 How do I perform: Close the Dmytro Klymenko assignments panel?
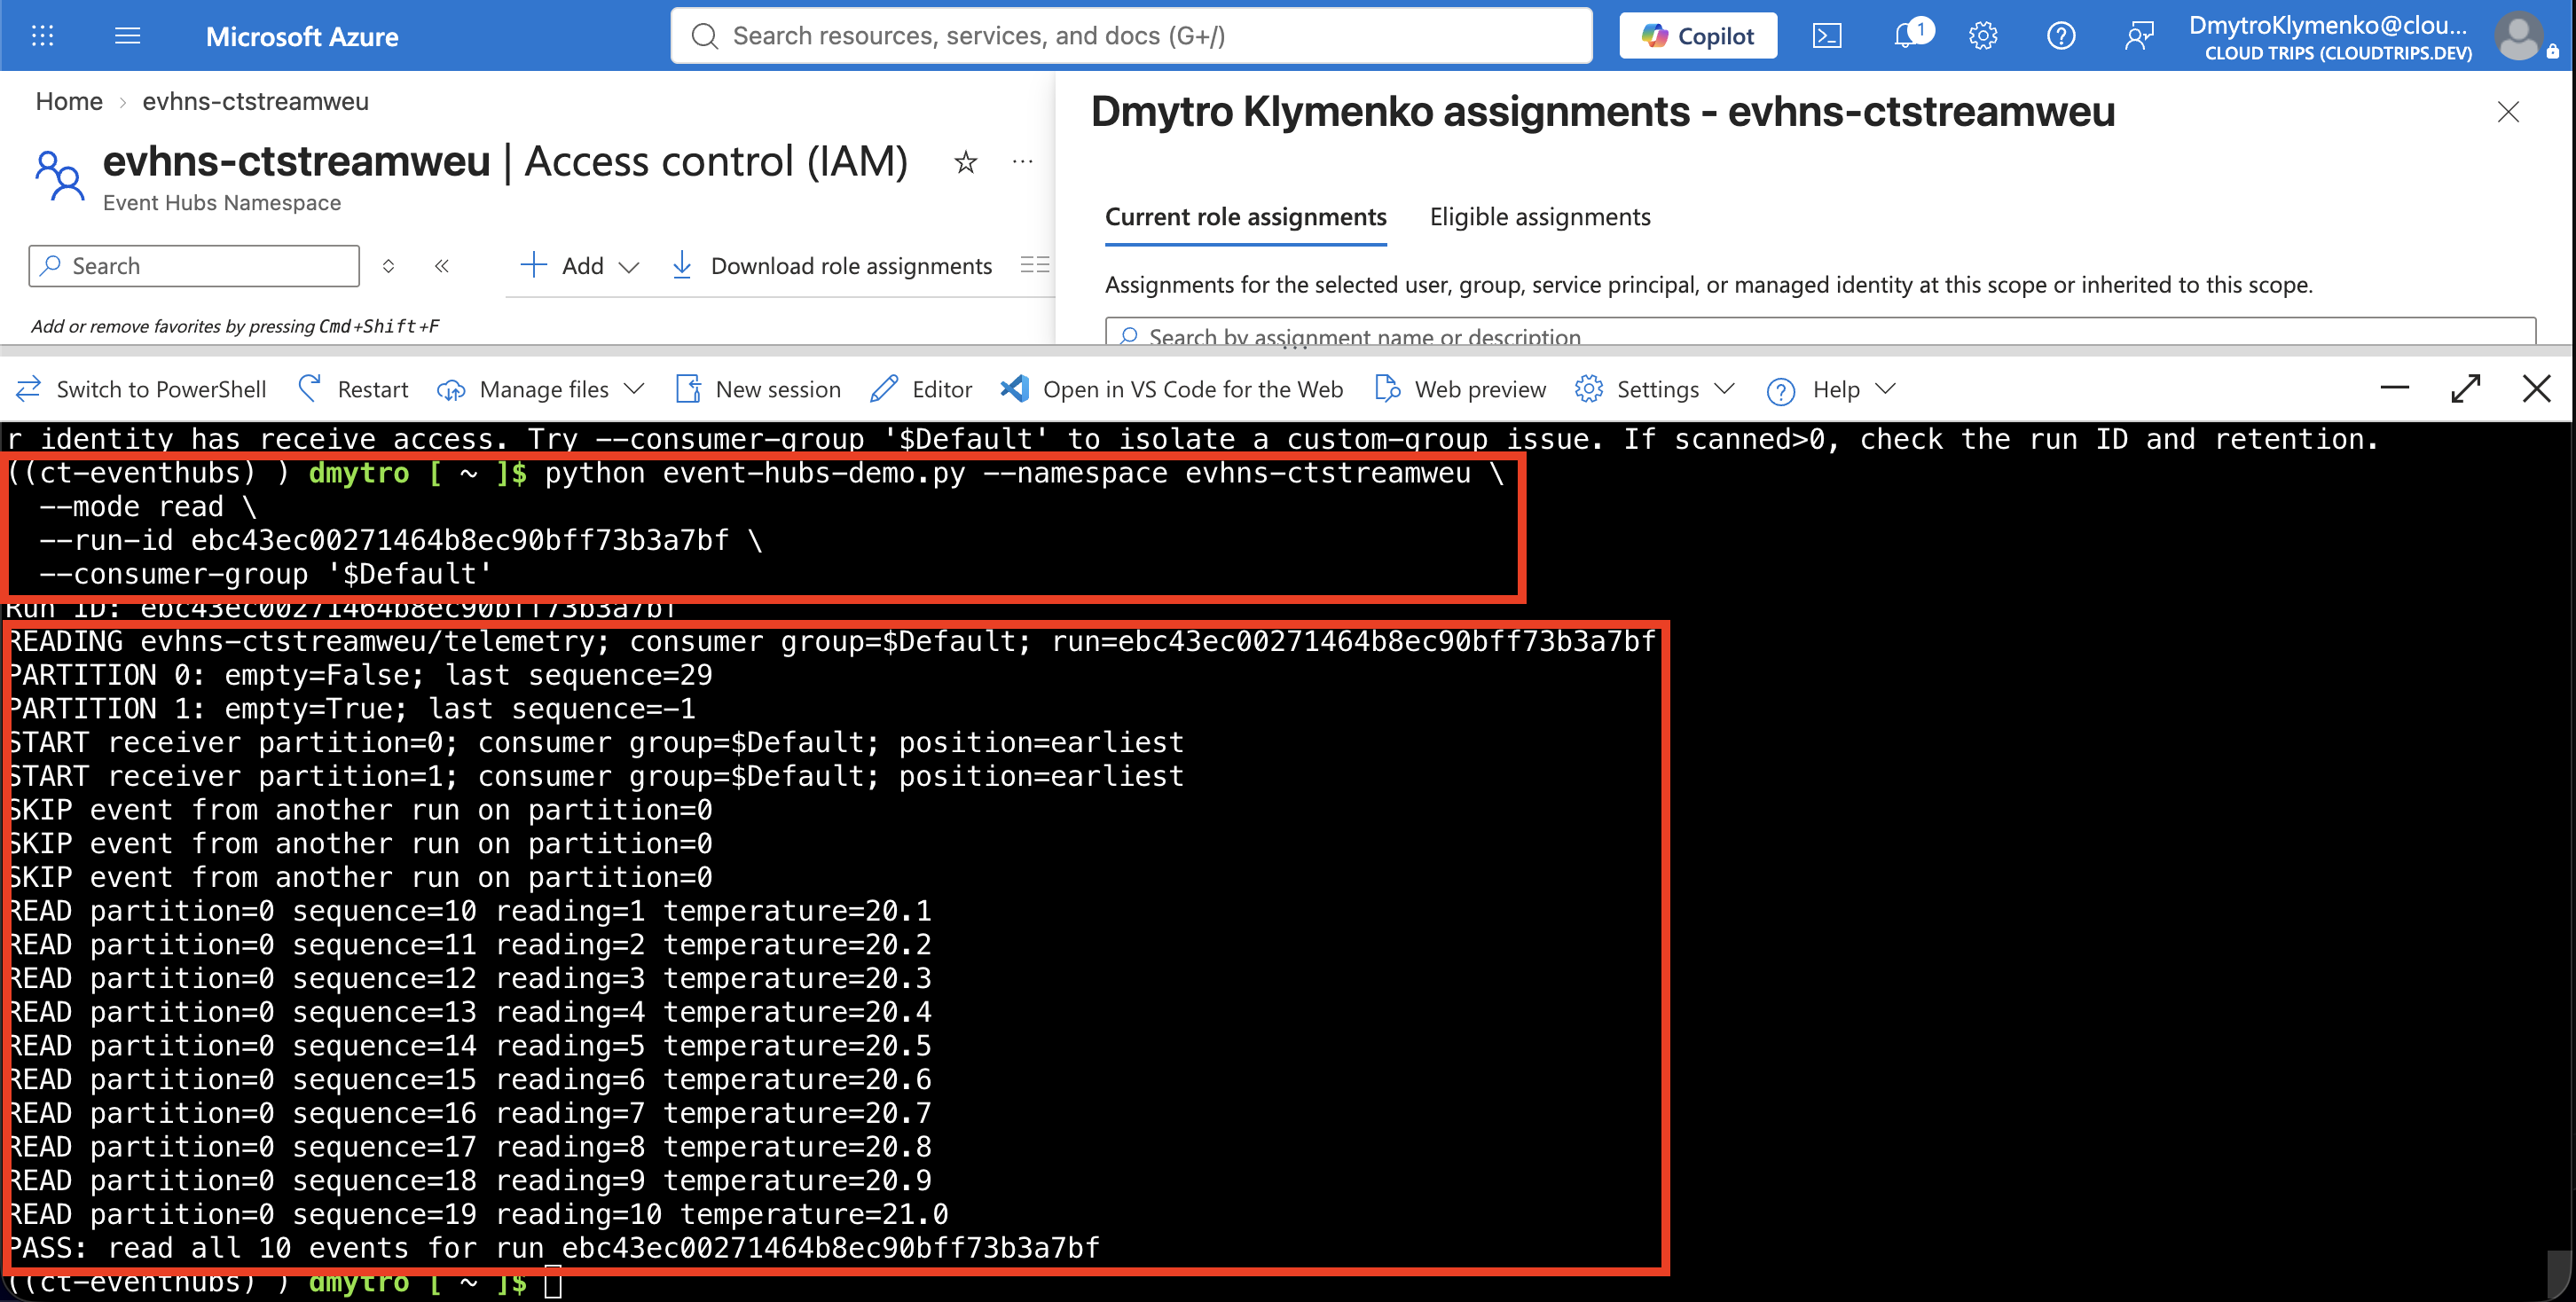tap(2507, 112)
